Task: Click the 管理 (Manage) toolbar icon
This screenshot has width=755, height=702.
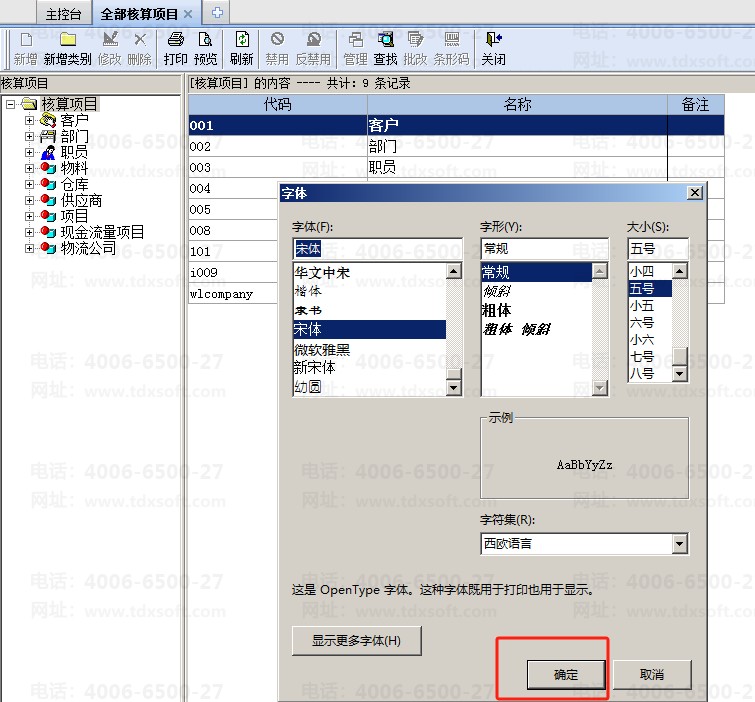Action: pyautogui.click(x=356, y=40)
